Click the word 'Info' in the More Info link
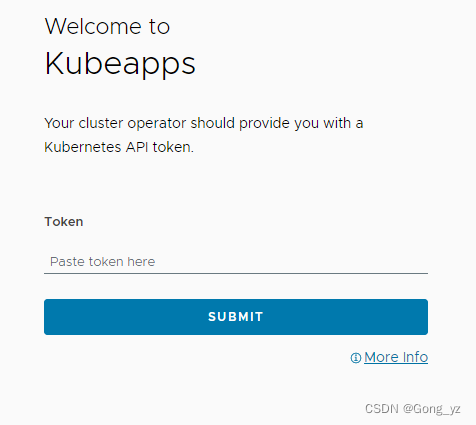Viewport: 476px width, 425px height. click(x=415, y=357)
